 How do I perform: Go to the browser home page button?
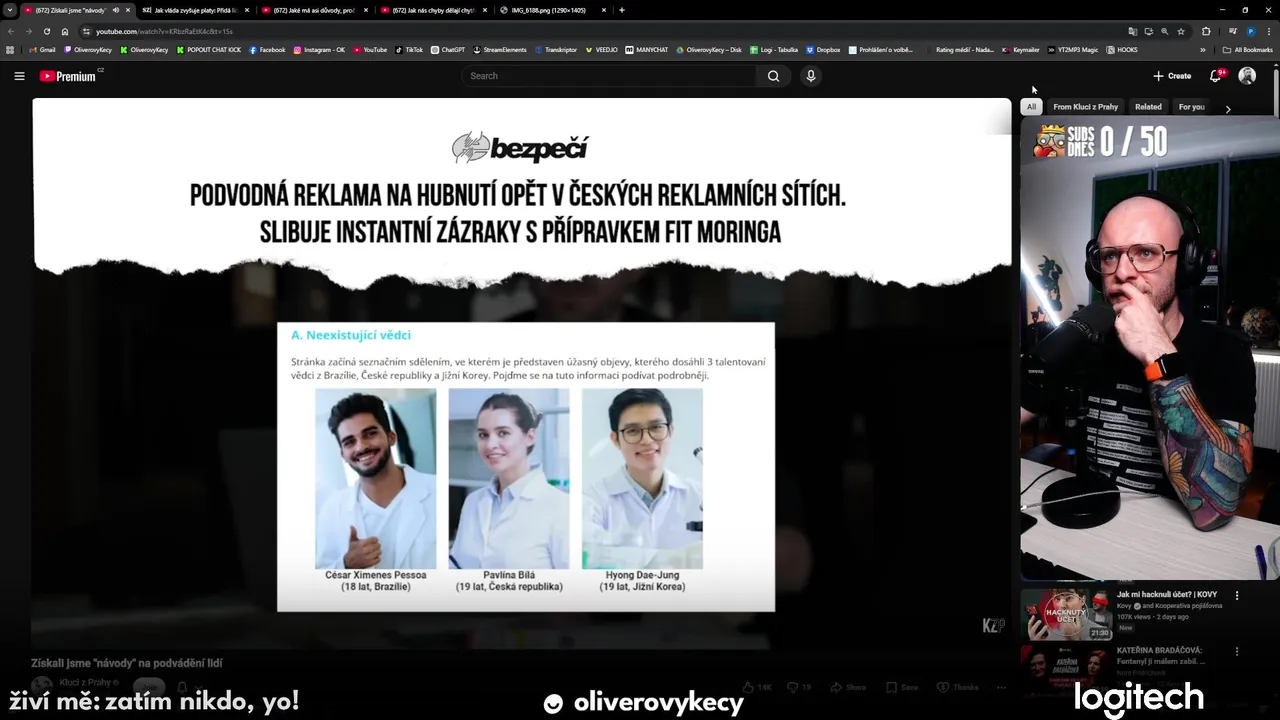click(65, 31)
